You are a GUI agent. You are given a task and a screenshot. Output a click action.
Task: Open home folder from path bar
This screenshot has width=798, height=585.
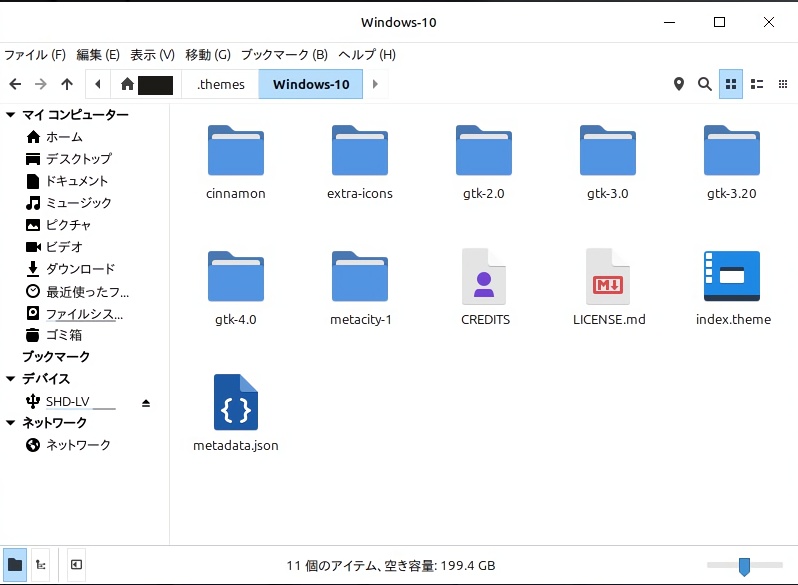pyautogui.click(x=147, y=84)
